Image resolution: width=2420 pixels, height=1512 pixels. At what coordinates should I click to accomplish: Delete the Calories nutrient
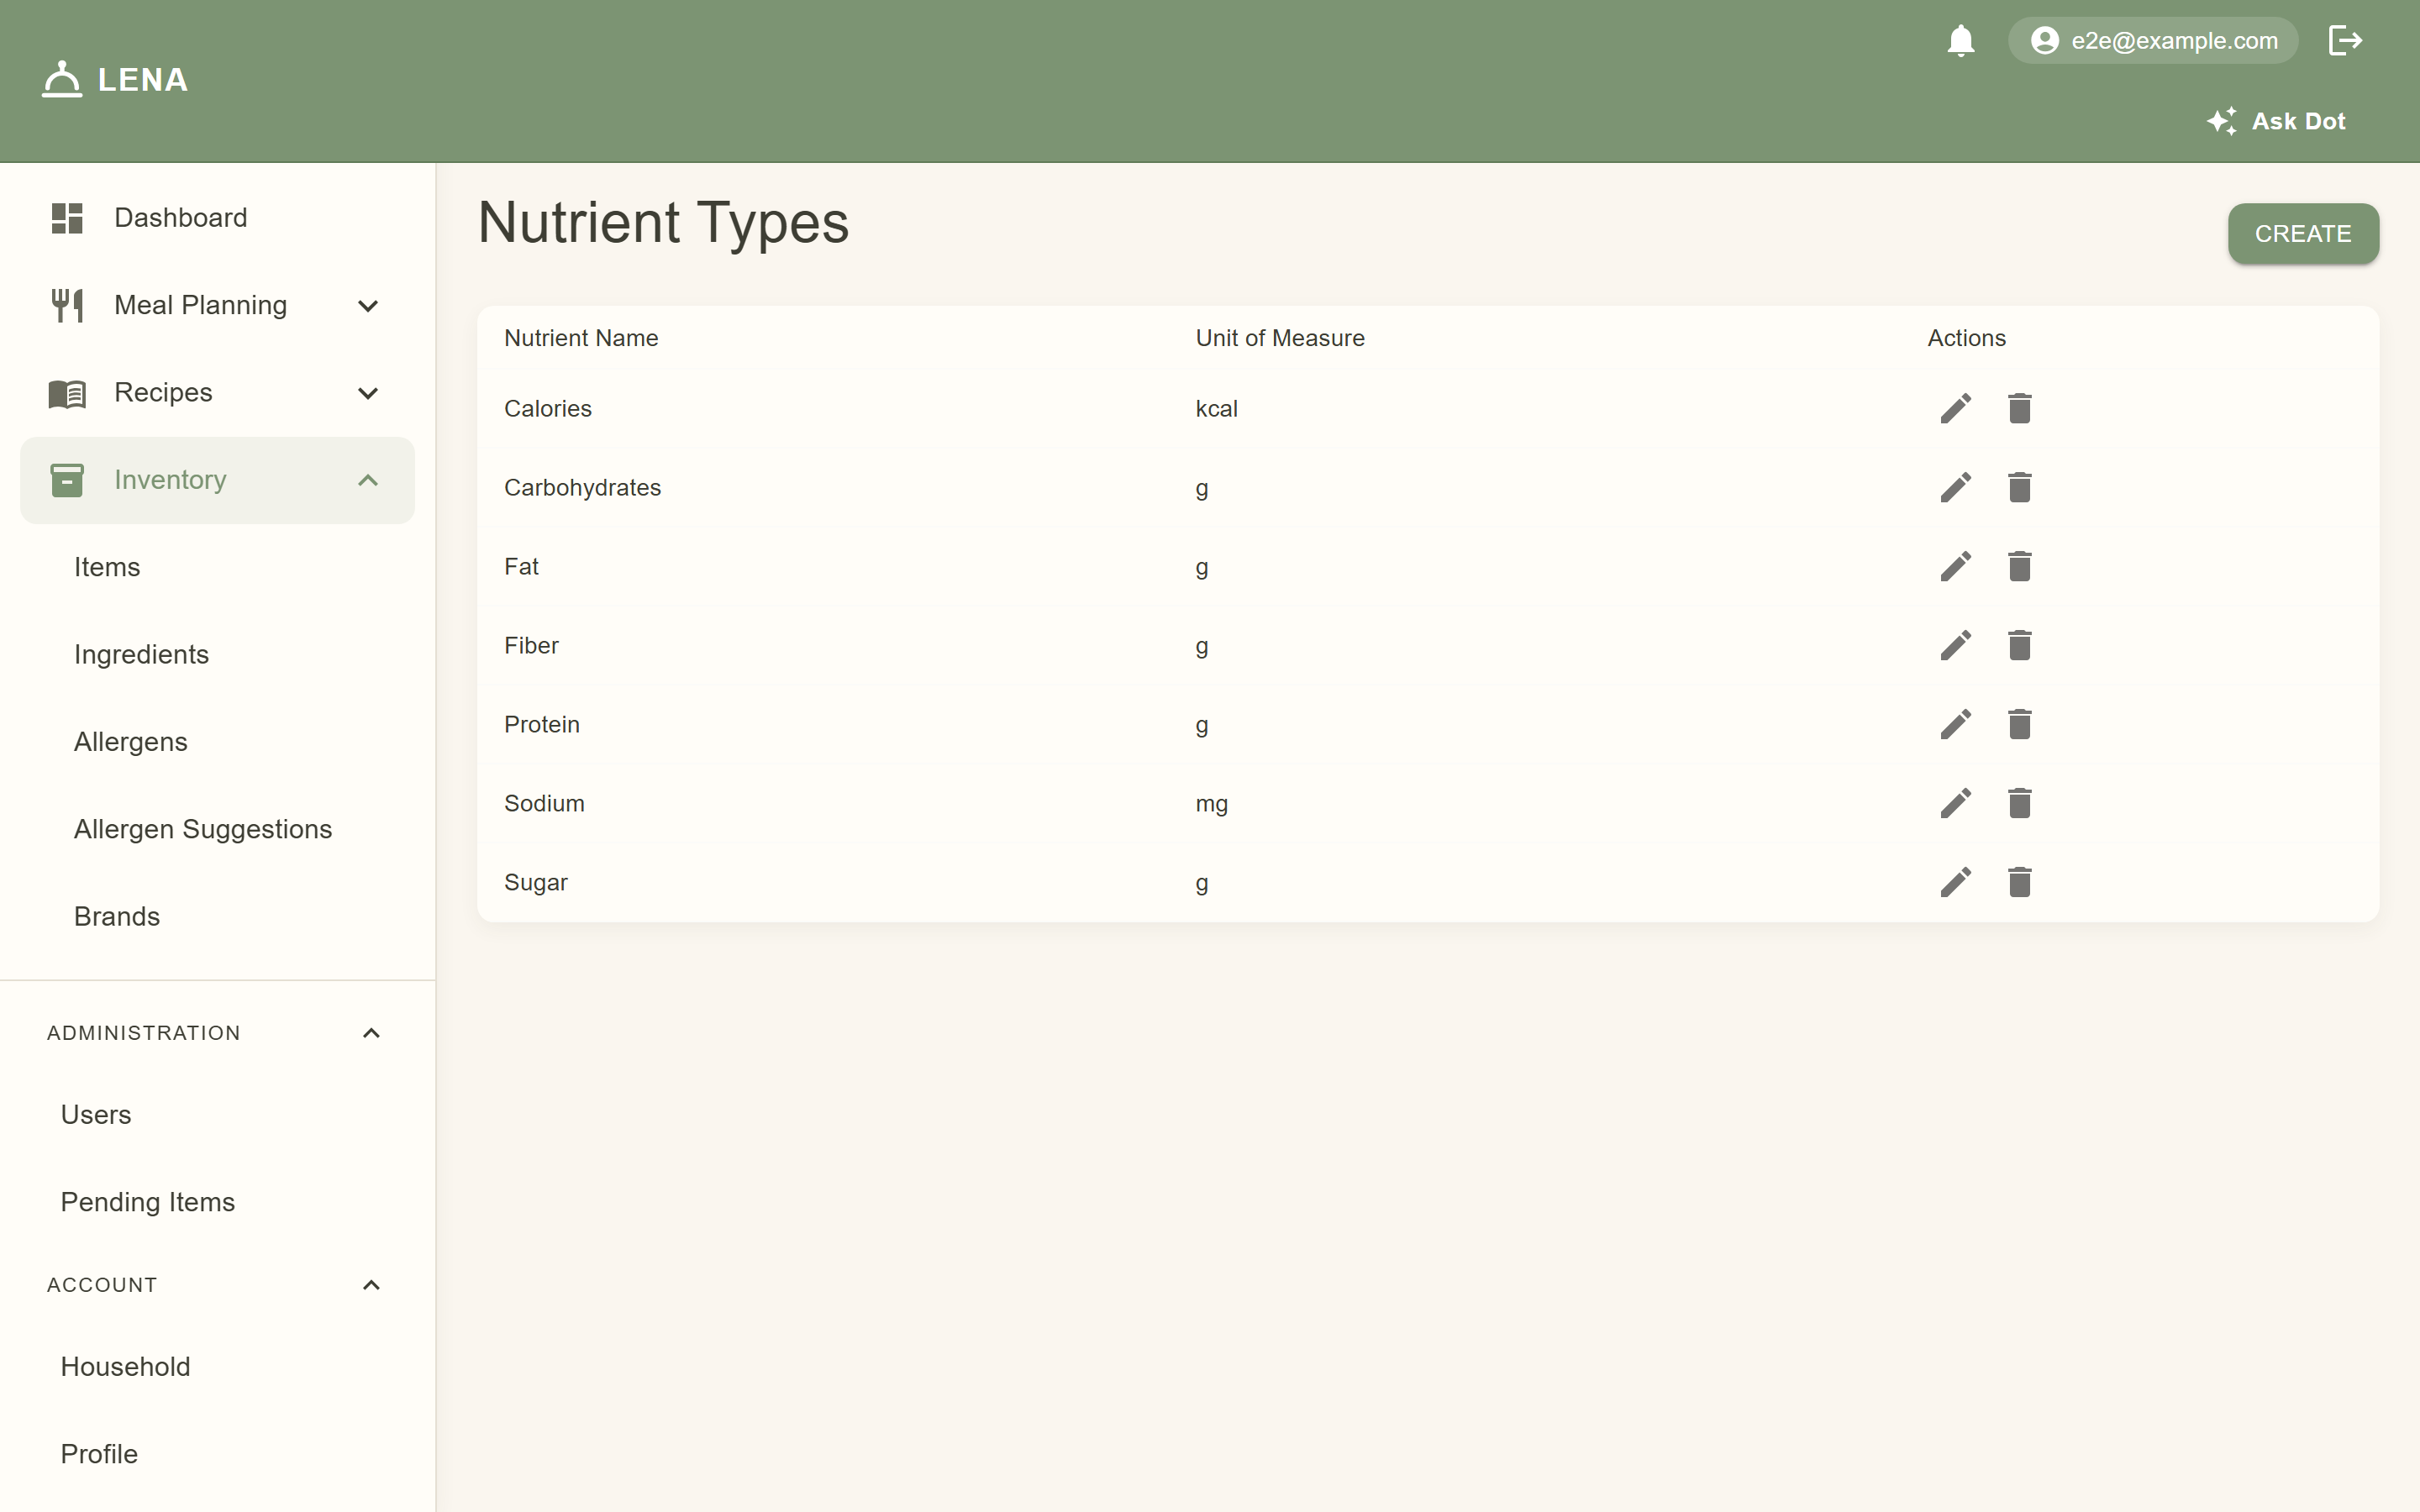(2019, 408)
